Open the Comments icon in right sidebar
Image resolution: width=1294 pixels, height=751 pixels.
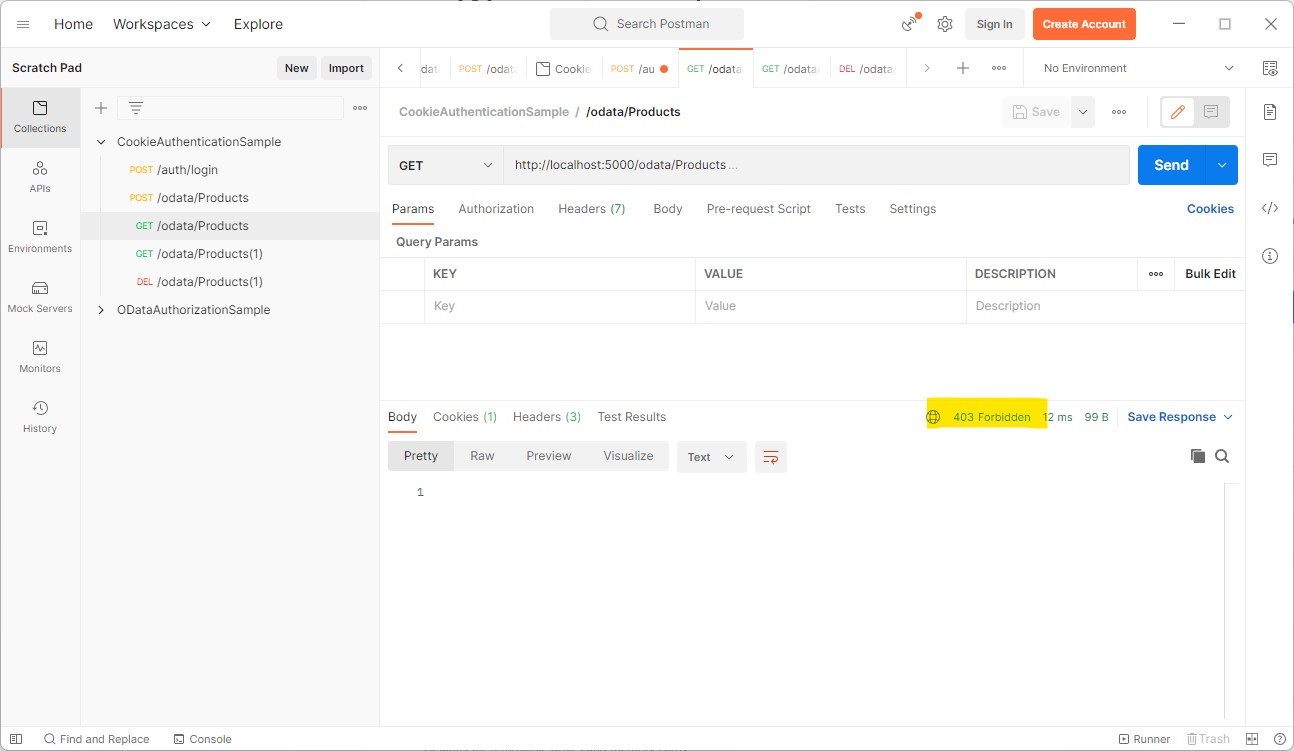(1270, 160)
